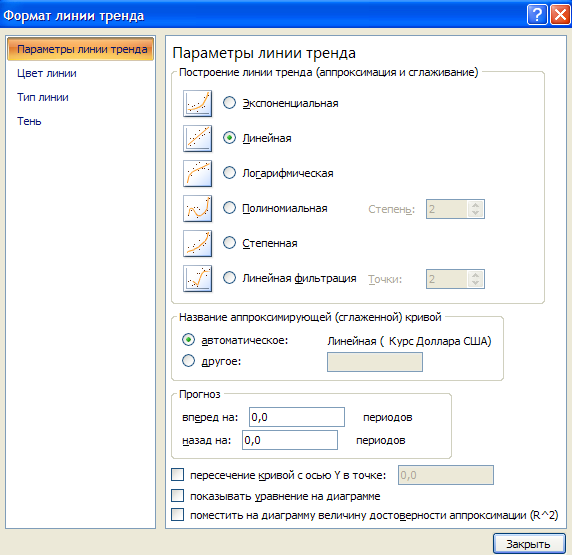Click the Степень value field
The height and width of the screenshot is (555, 572).
click(447, 209)
